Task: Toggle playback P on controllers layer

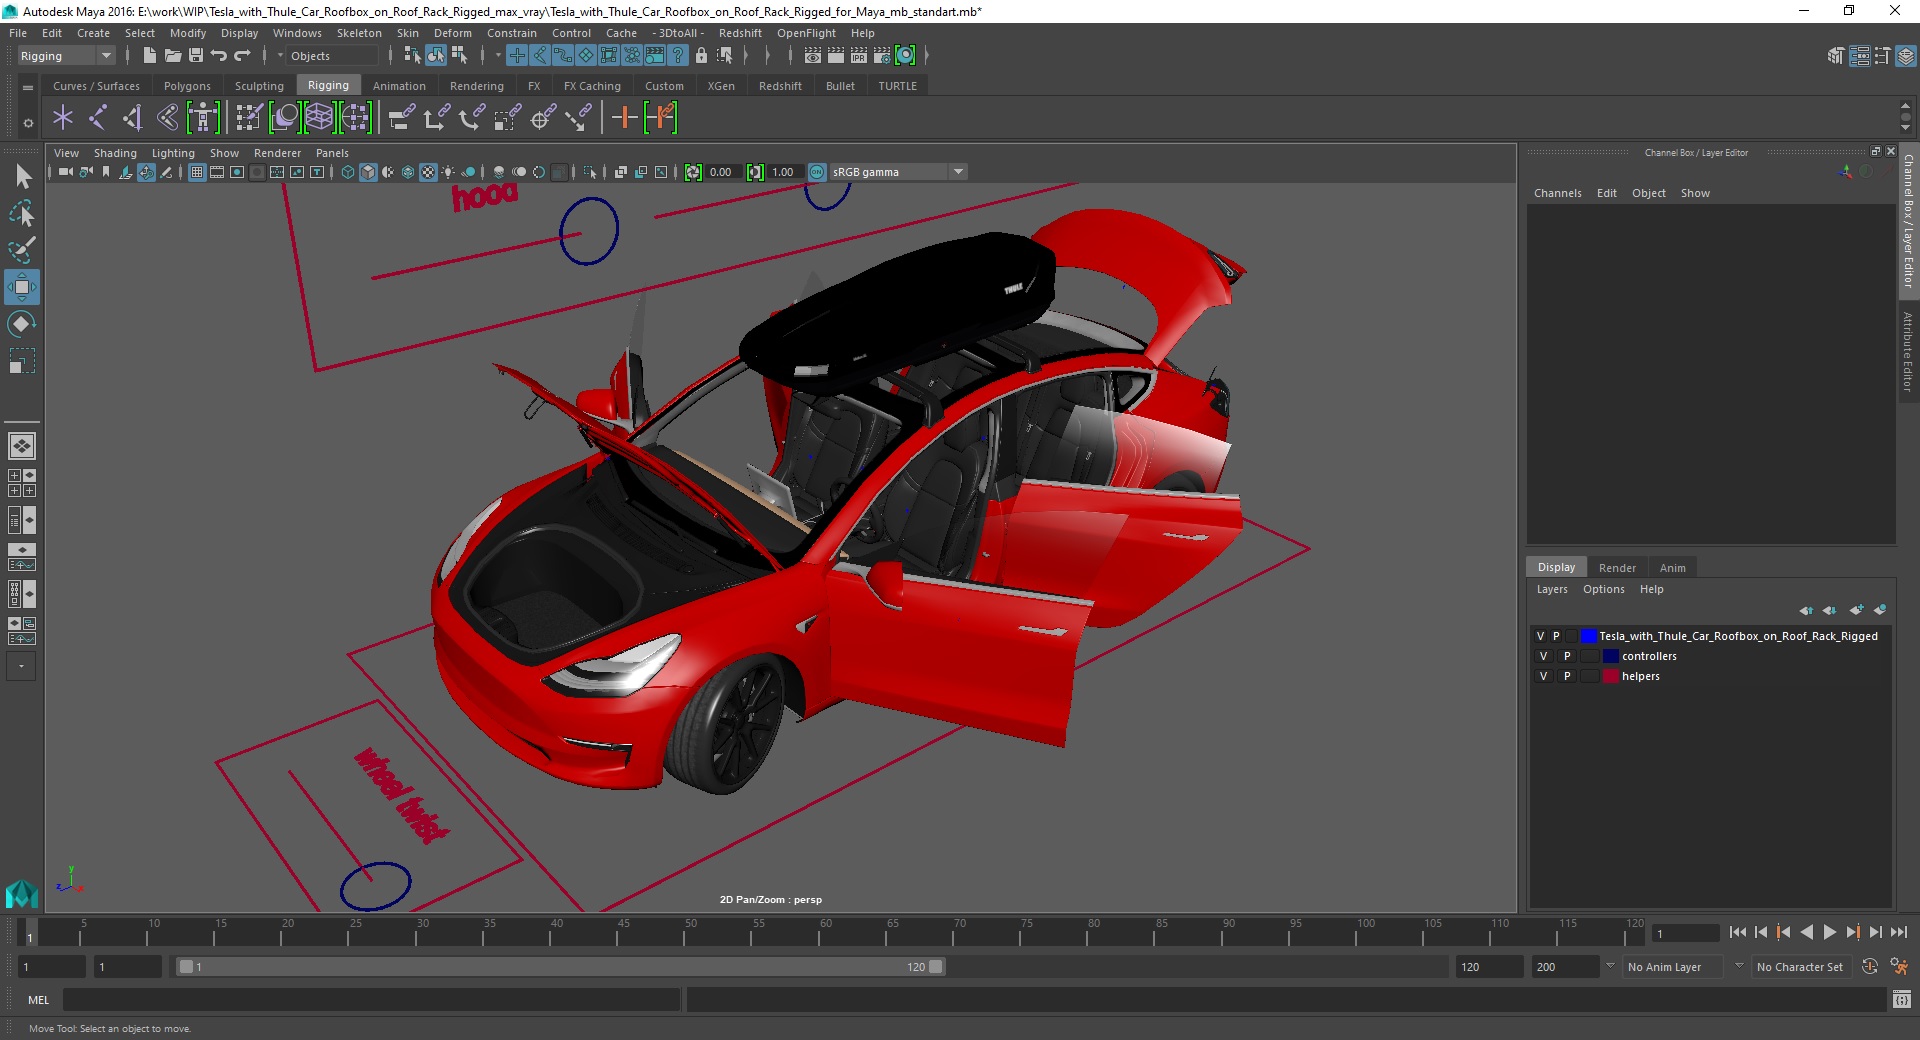Action: pyautogui.click(x=1567, y=656)
